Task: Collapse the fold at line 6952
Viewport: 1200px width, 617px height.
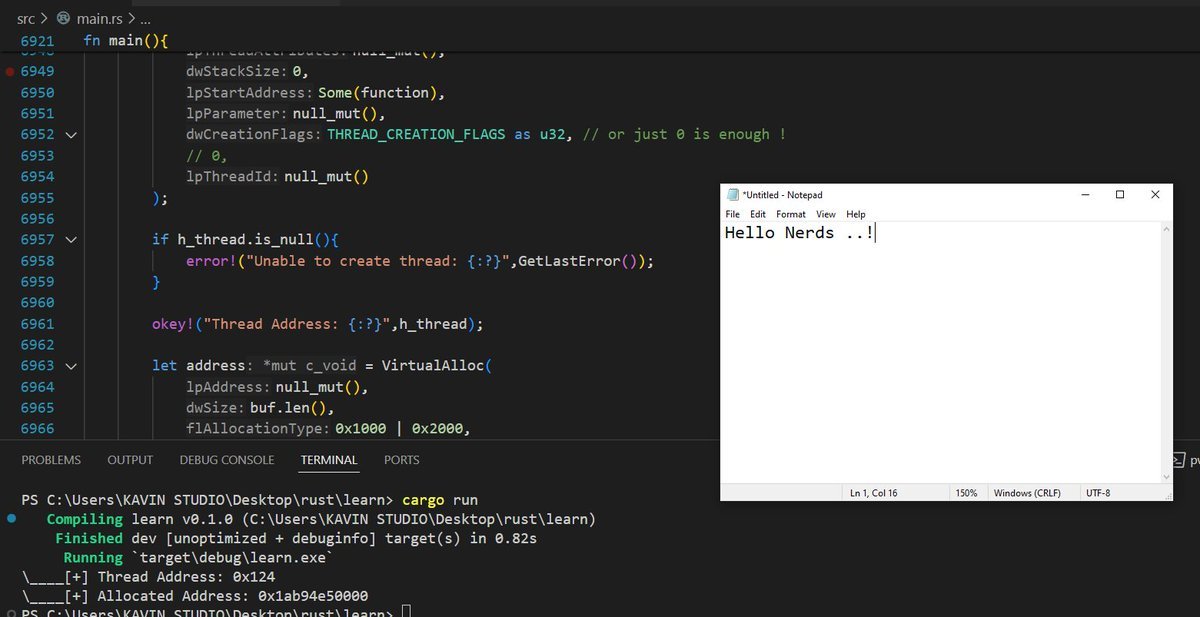Action: point(70,134)
